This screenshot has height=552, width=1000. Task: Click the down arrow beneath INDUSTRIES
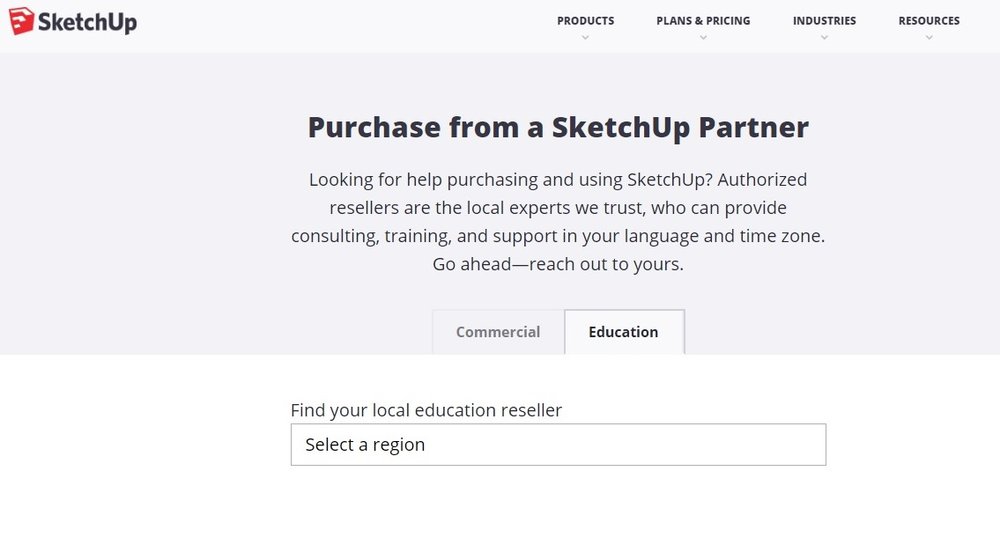tap(824, 38)
